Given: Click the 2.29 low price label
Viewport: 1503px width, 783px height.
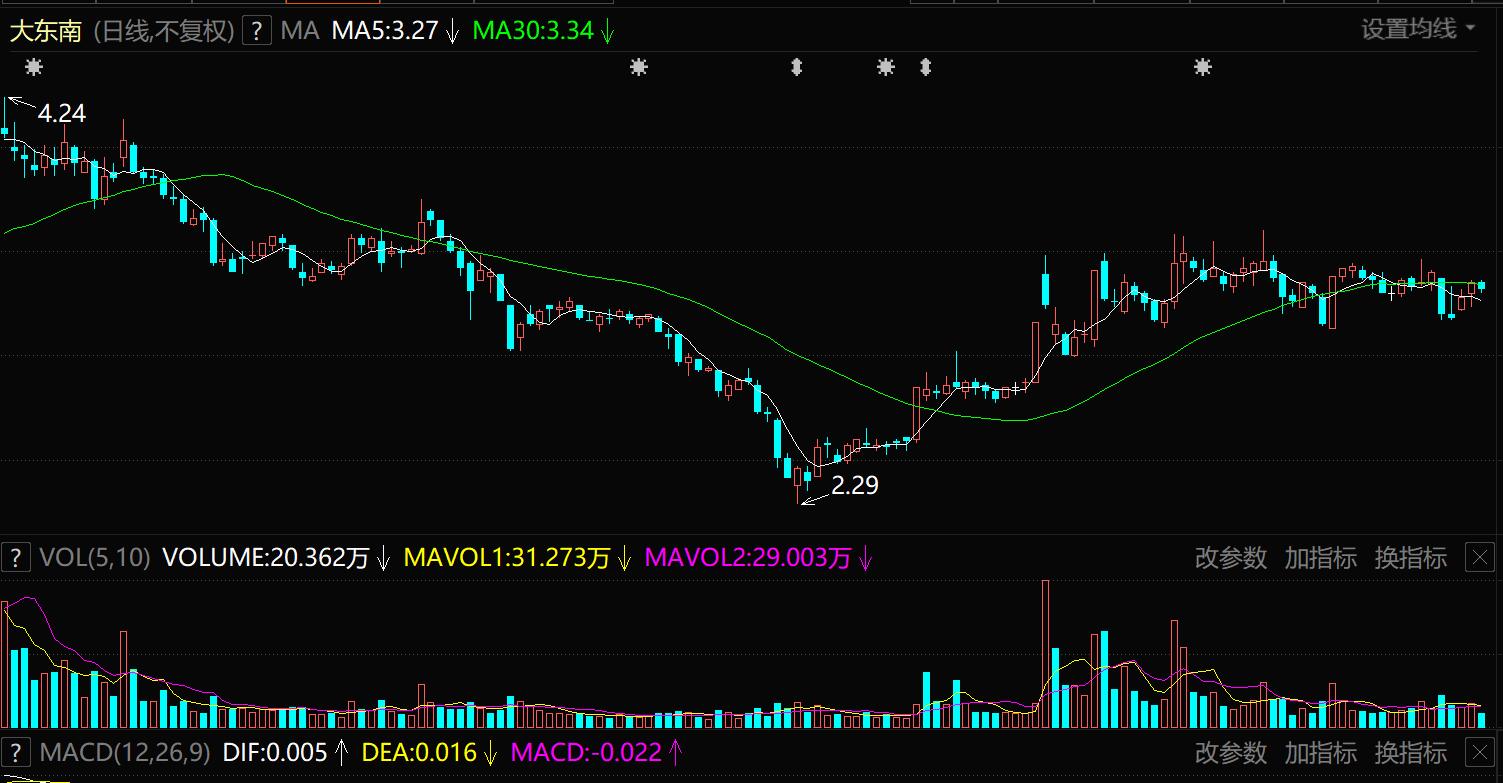Looking at the screenshot, I should pos(855,486).
